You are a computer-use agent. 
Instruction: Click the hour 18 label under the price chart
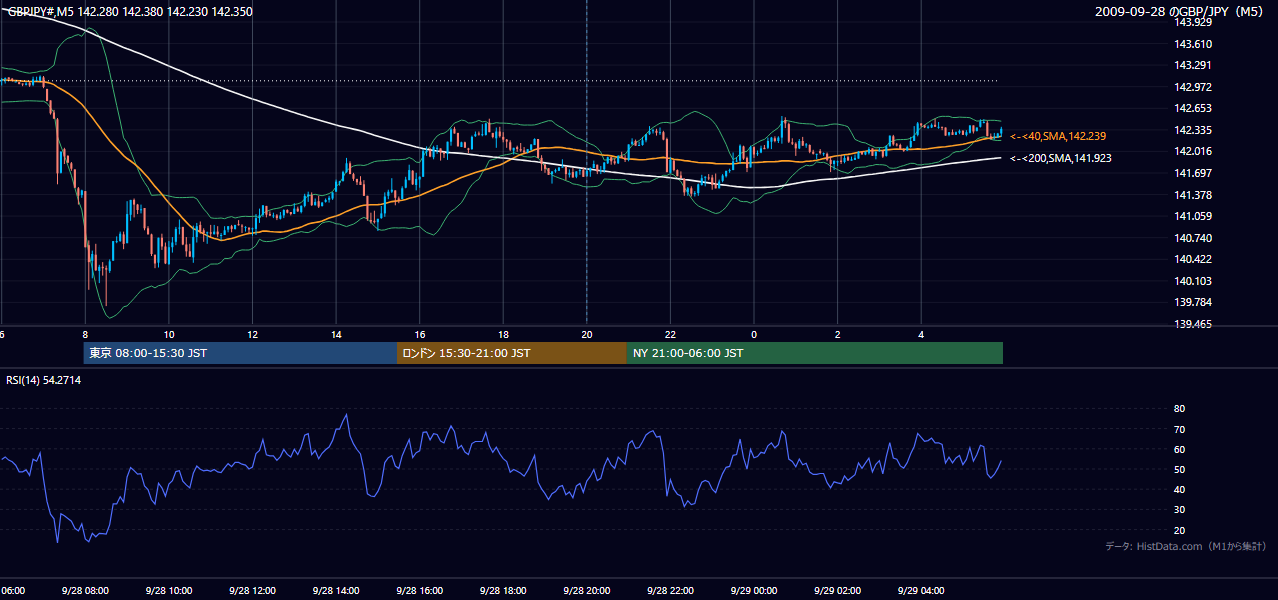pos(503,335)
